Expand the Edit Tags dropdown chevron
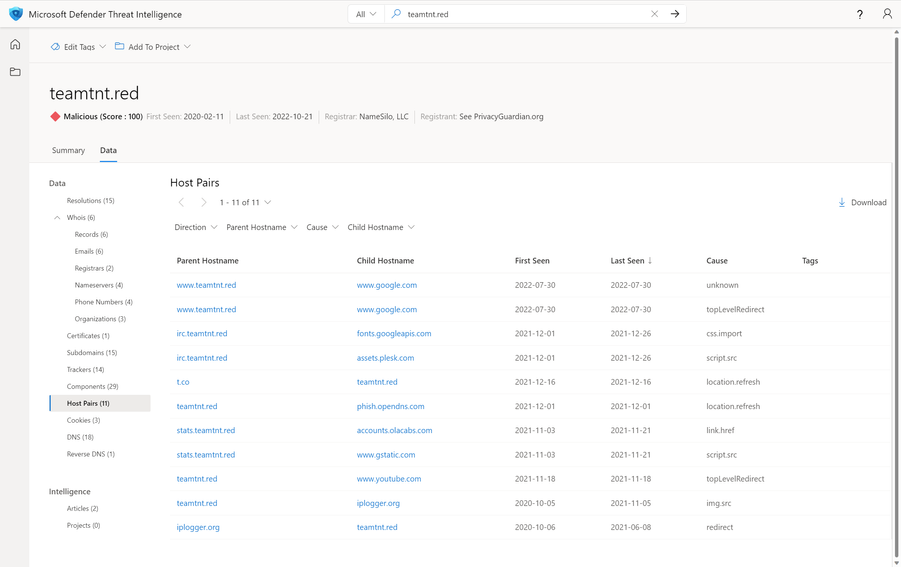Viewport: 901px width, 567px height. (x=102, y=47)
